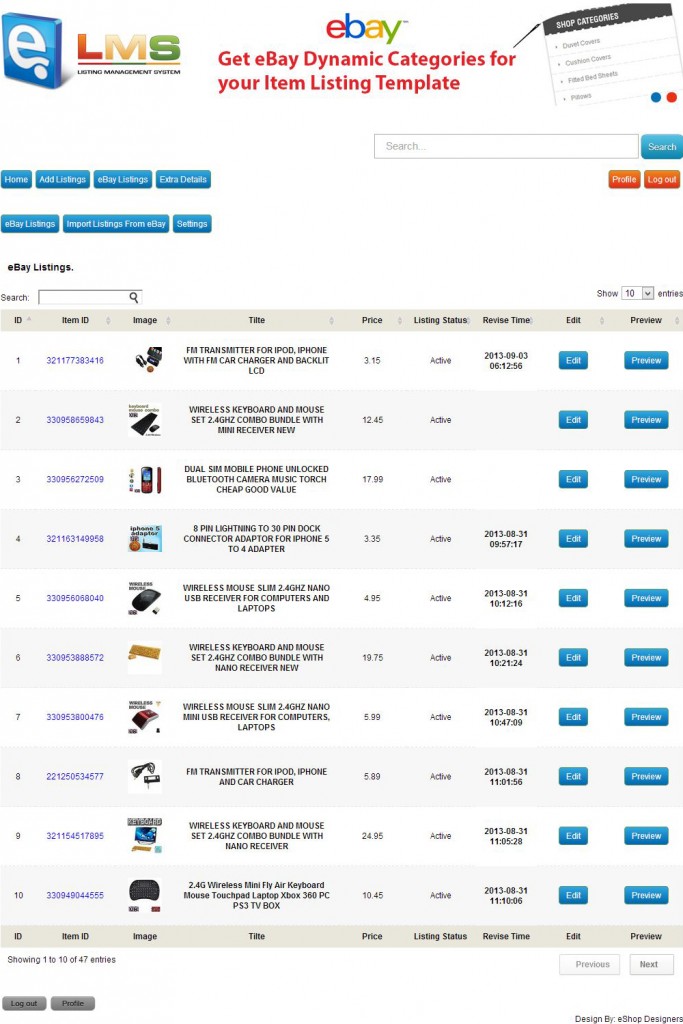Sort listings by the Price column header
683x1024 pixels.
click(x=372, y=320)
